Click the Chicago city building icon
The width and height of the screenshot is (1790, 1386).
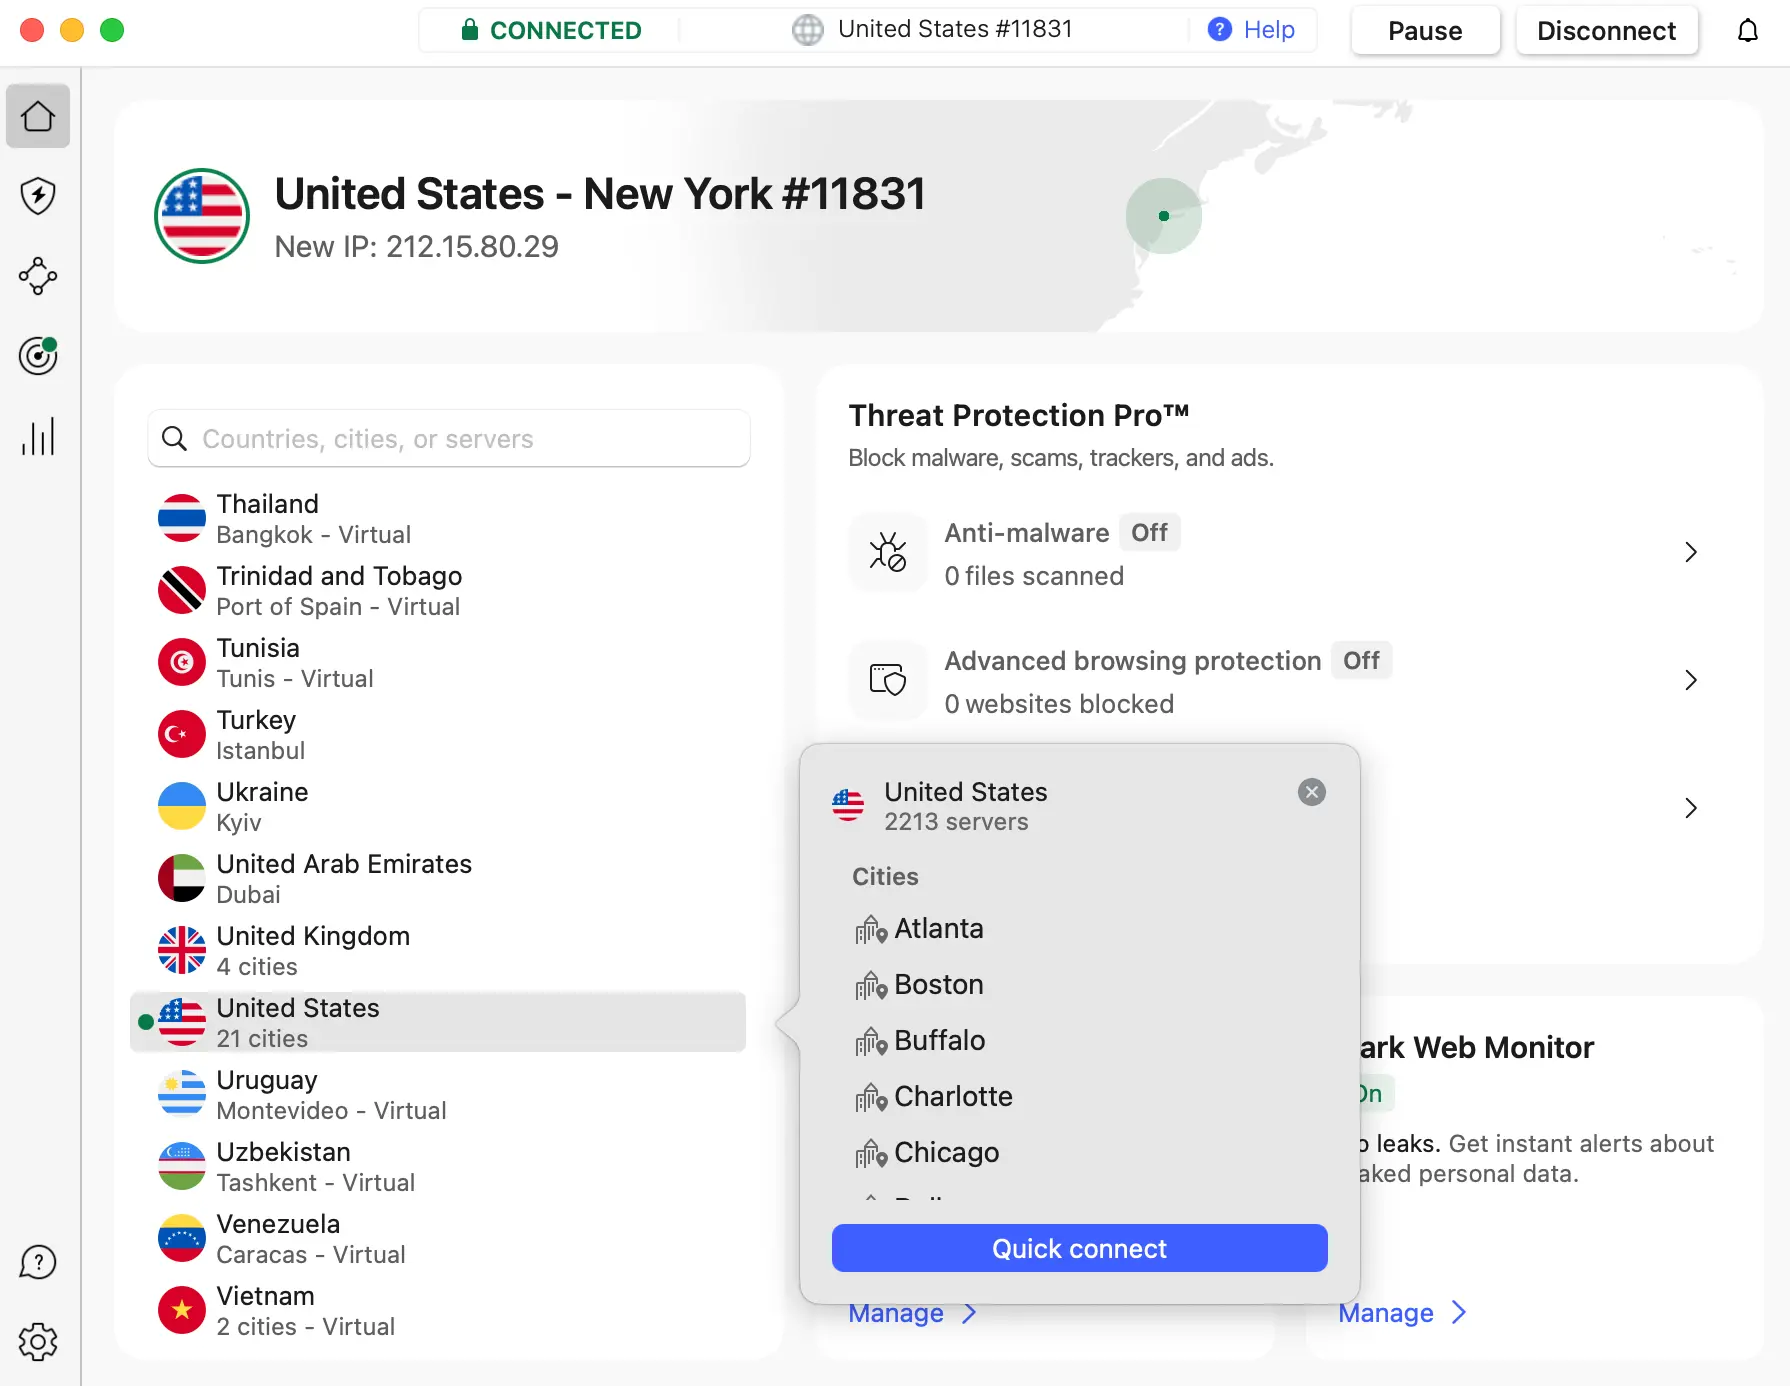(871, 1154)
